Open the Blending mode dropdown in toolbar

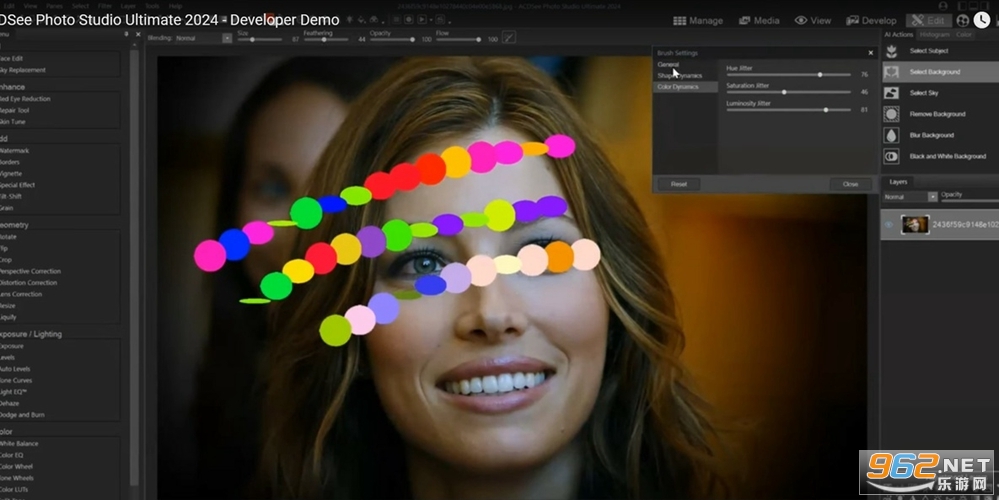click(x=227, y=38)
